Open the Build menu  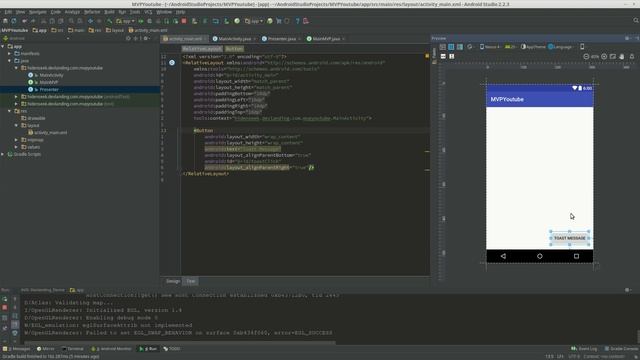point(109,12)
